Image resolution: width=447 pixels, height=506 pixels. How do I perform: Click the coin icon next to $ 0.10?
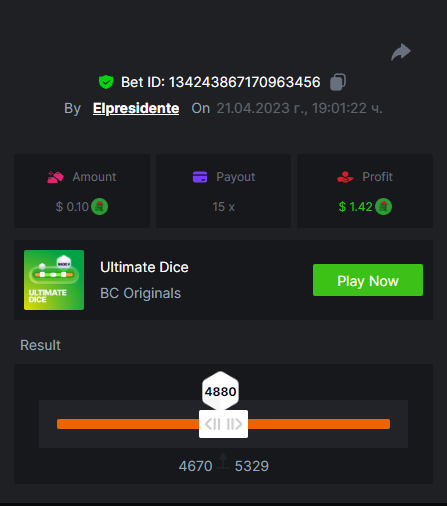(100, 207)
